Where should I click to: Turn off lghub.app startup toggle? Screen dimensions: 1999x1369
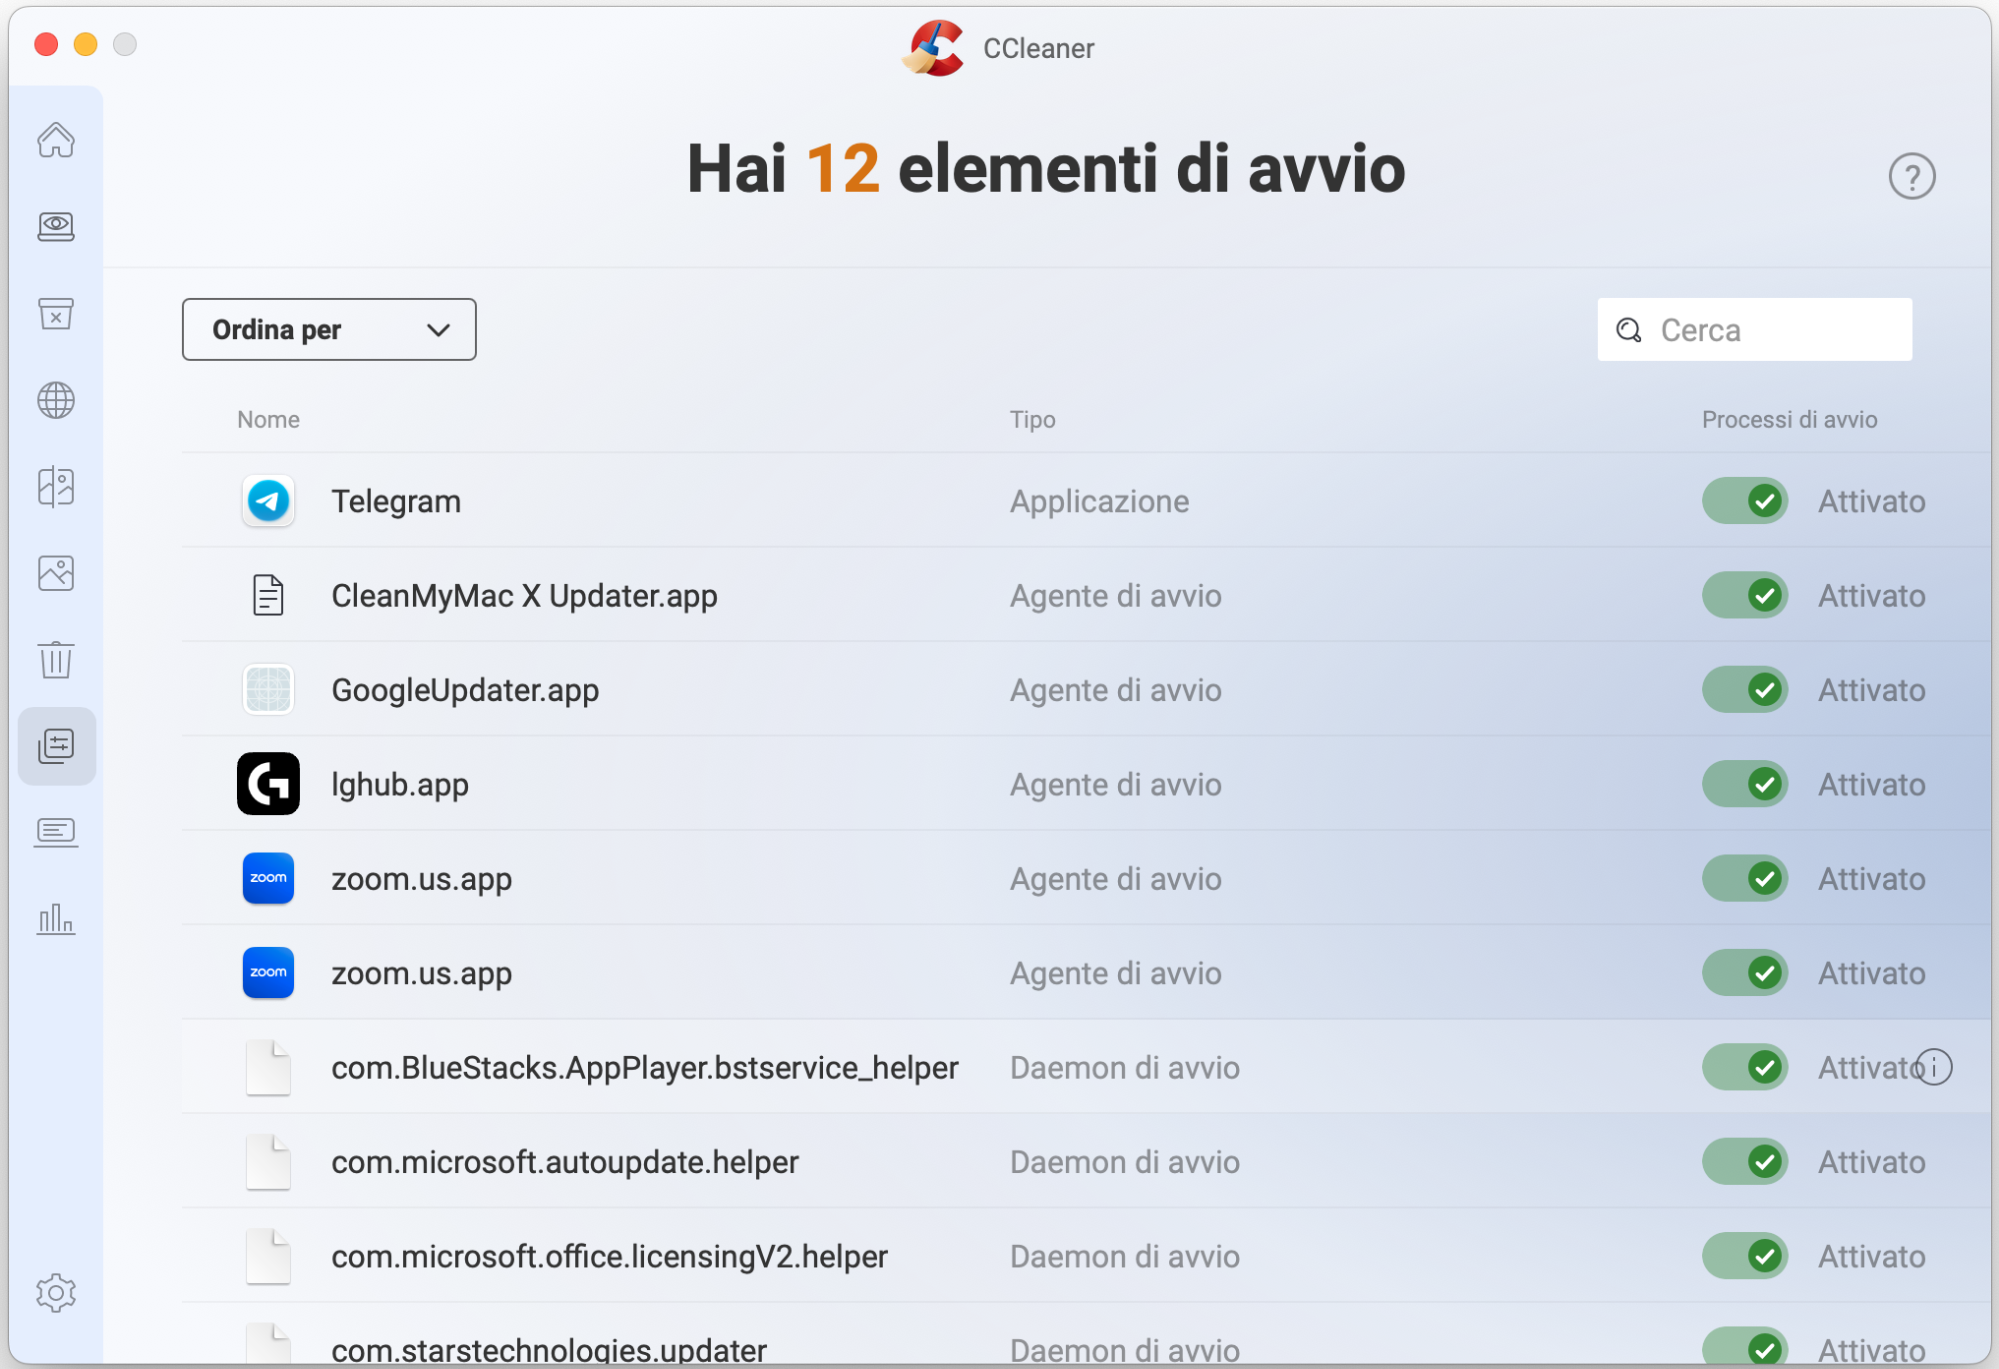(x=1745, y=784)
